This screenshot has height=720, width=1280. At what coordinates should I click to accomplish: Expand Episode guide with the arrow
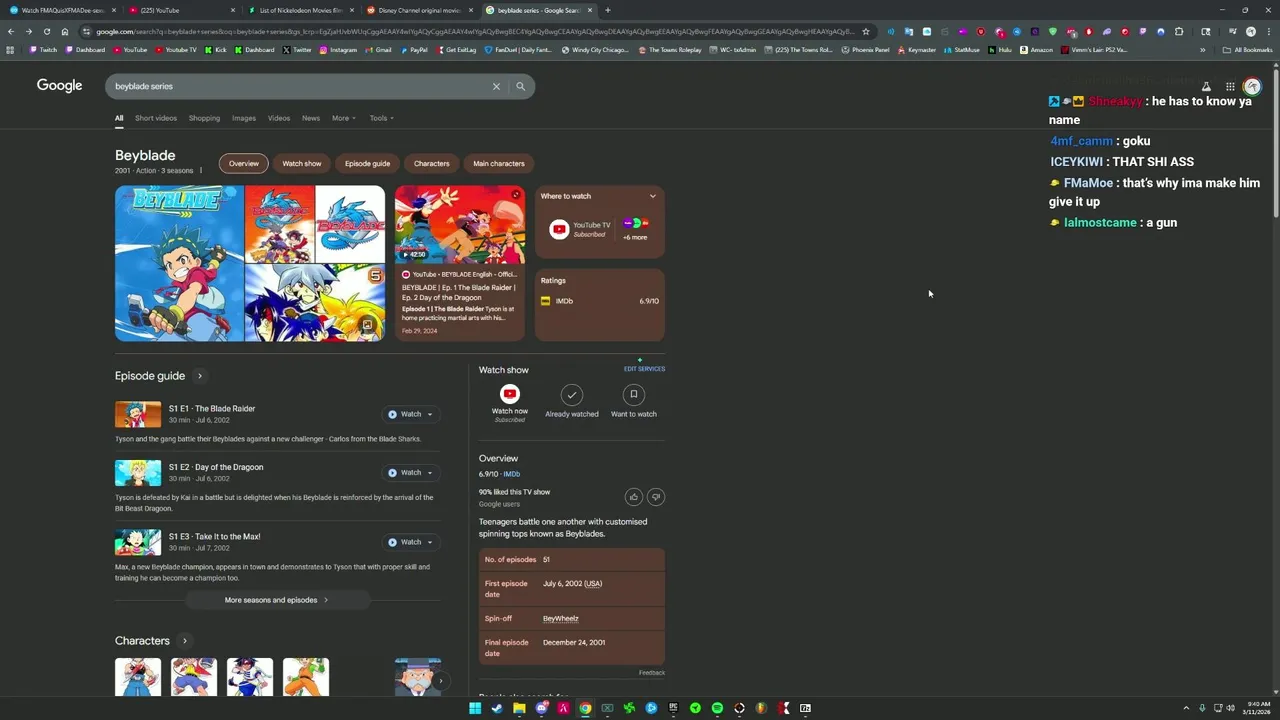point(200,376)
